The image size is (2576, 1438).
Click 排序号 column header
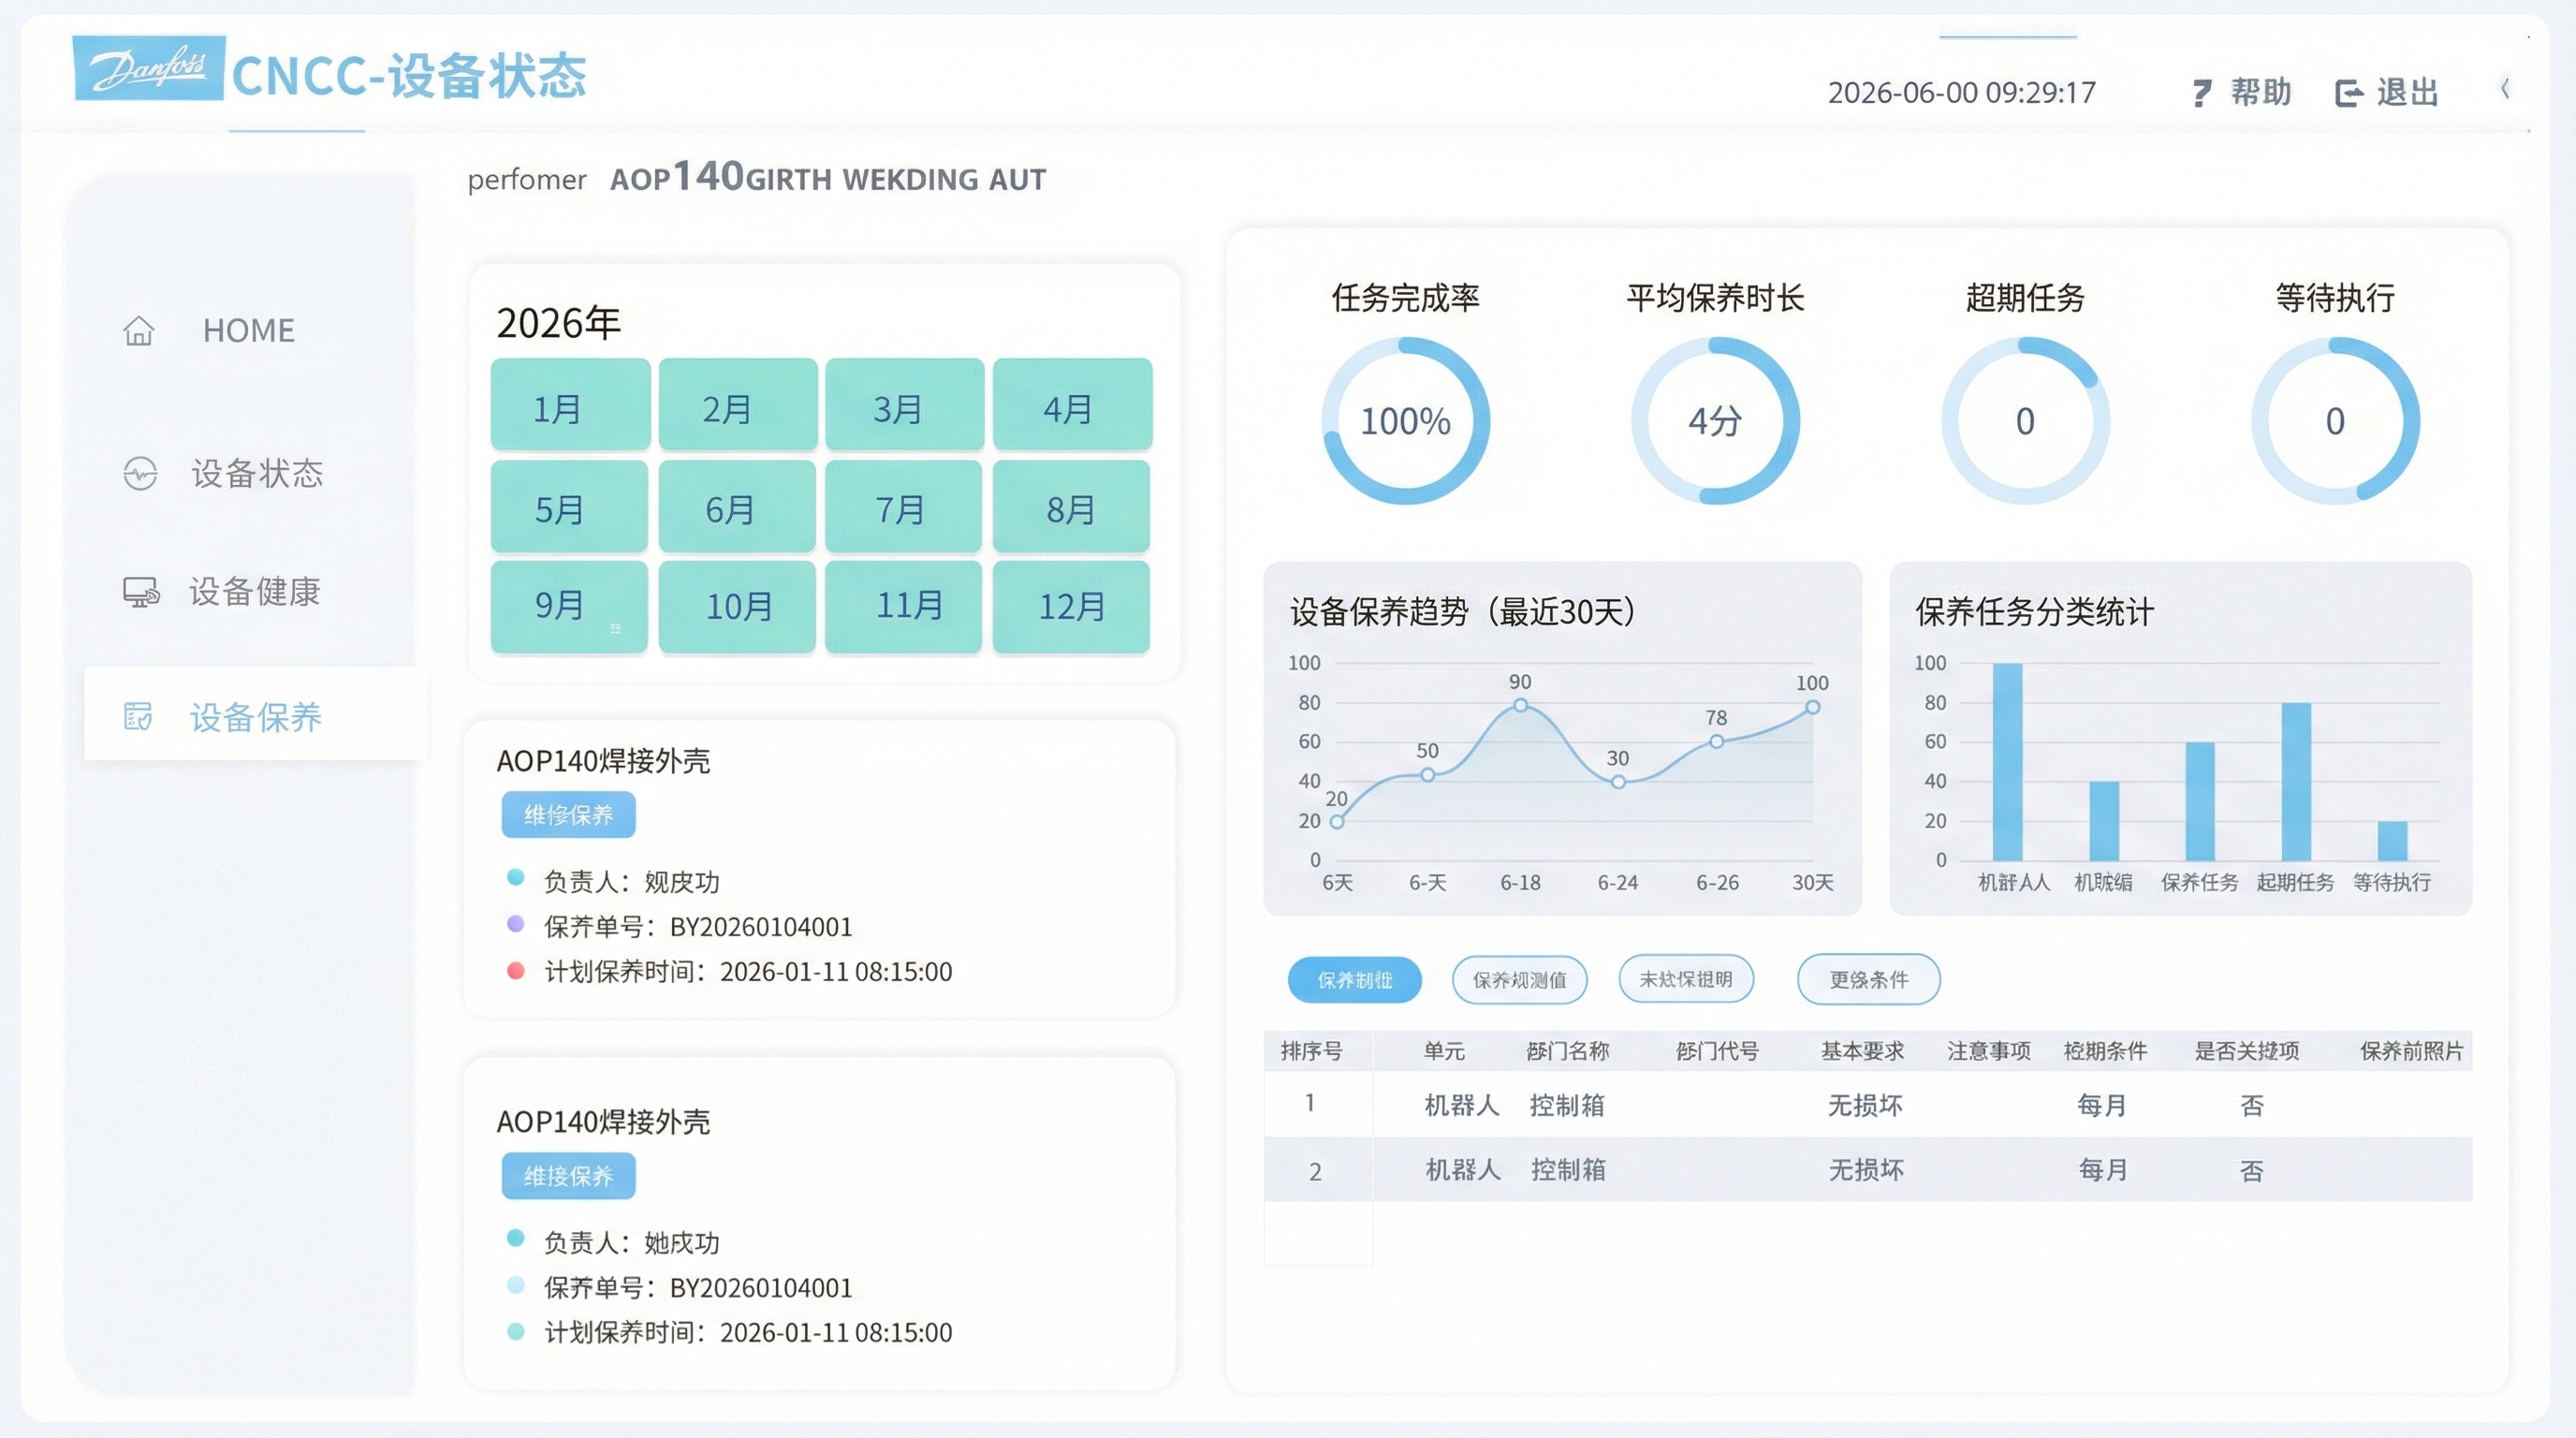click(1312, 1051)
